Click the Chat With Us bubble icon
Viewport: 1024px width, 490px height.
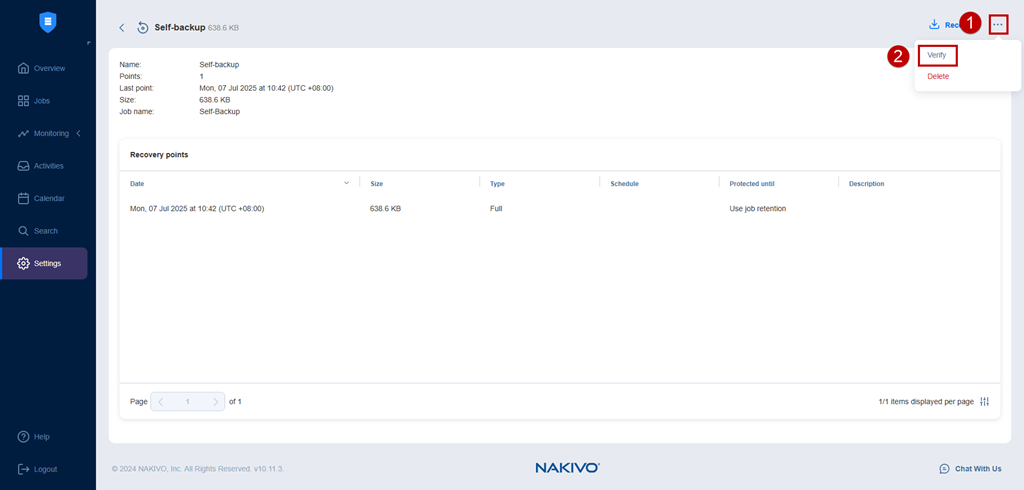pos(944,468)
